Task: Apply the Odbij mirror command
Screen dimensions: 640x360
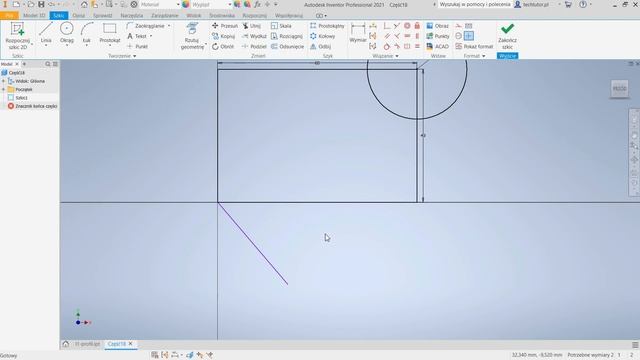Action: (320, 47)
